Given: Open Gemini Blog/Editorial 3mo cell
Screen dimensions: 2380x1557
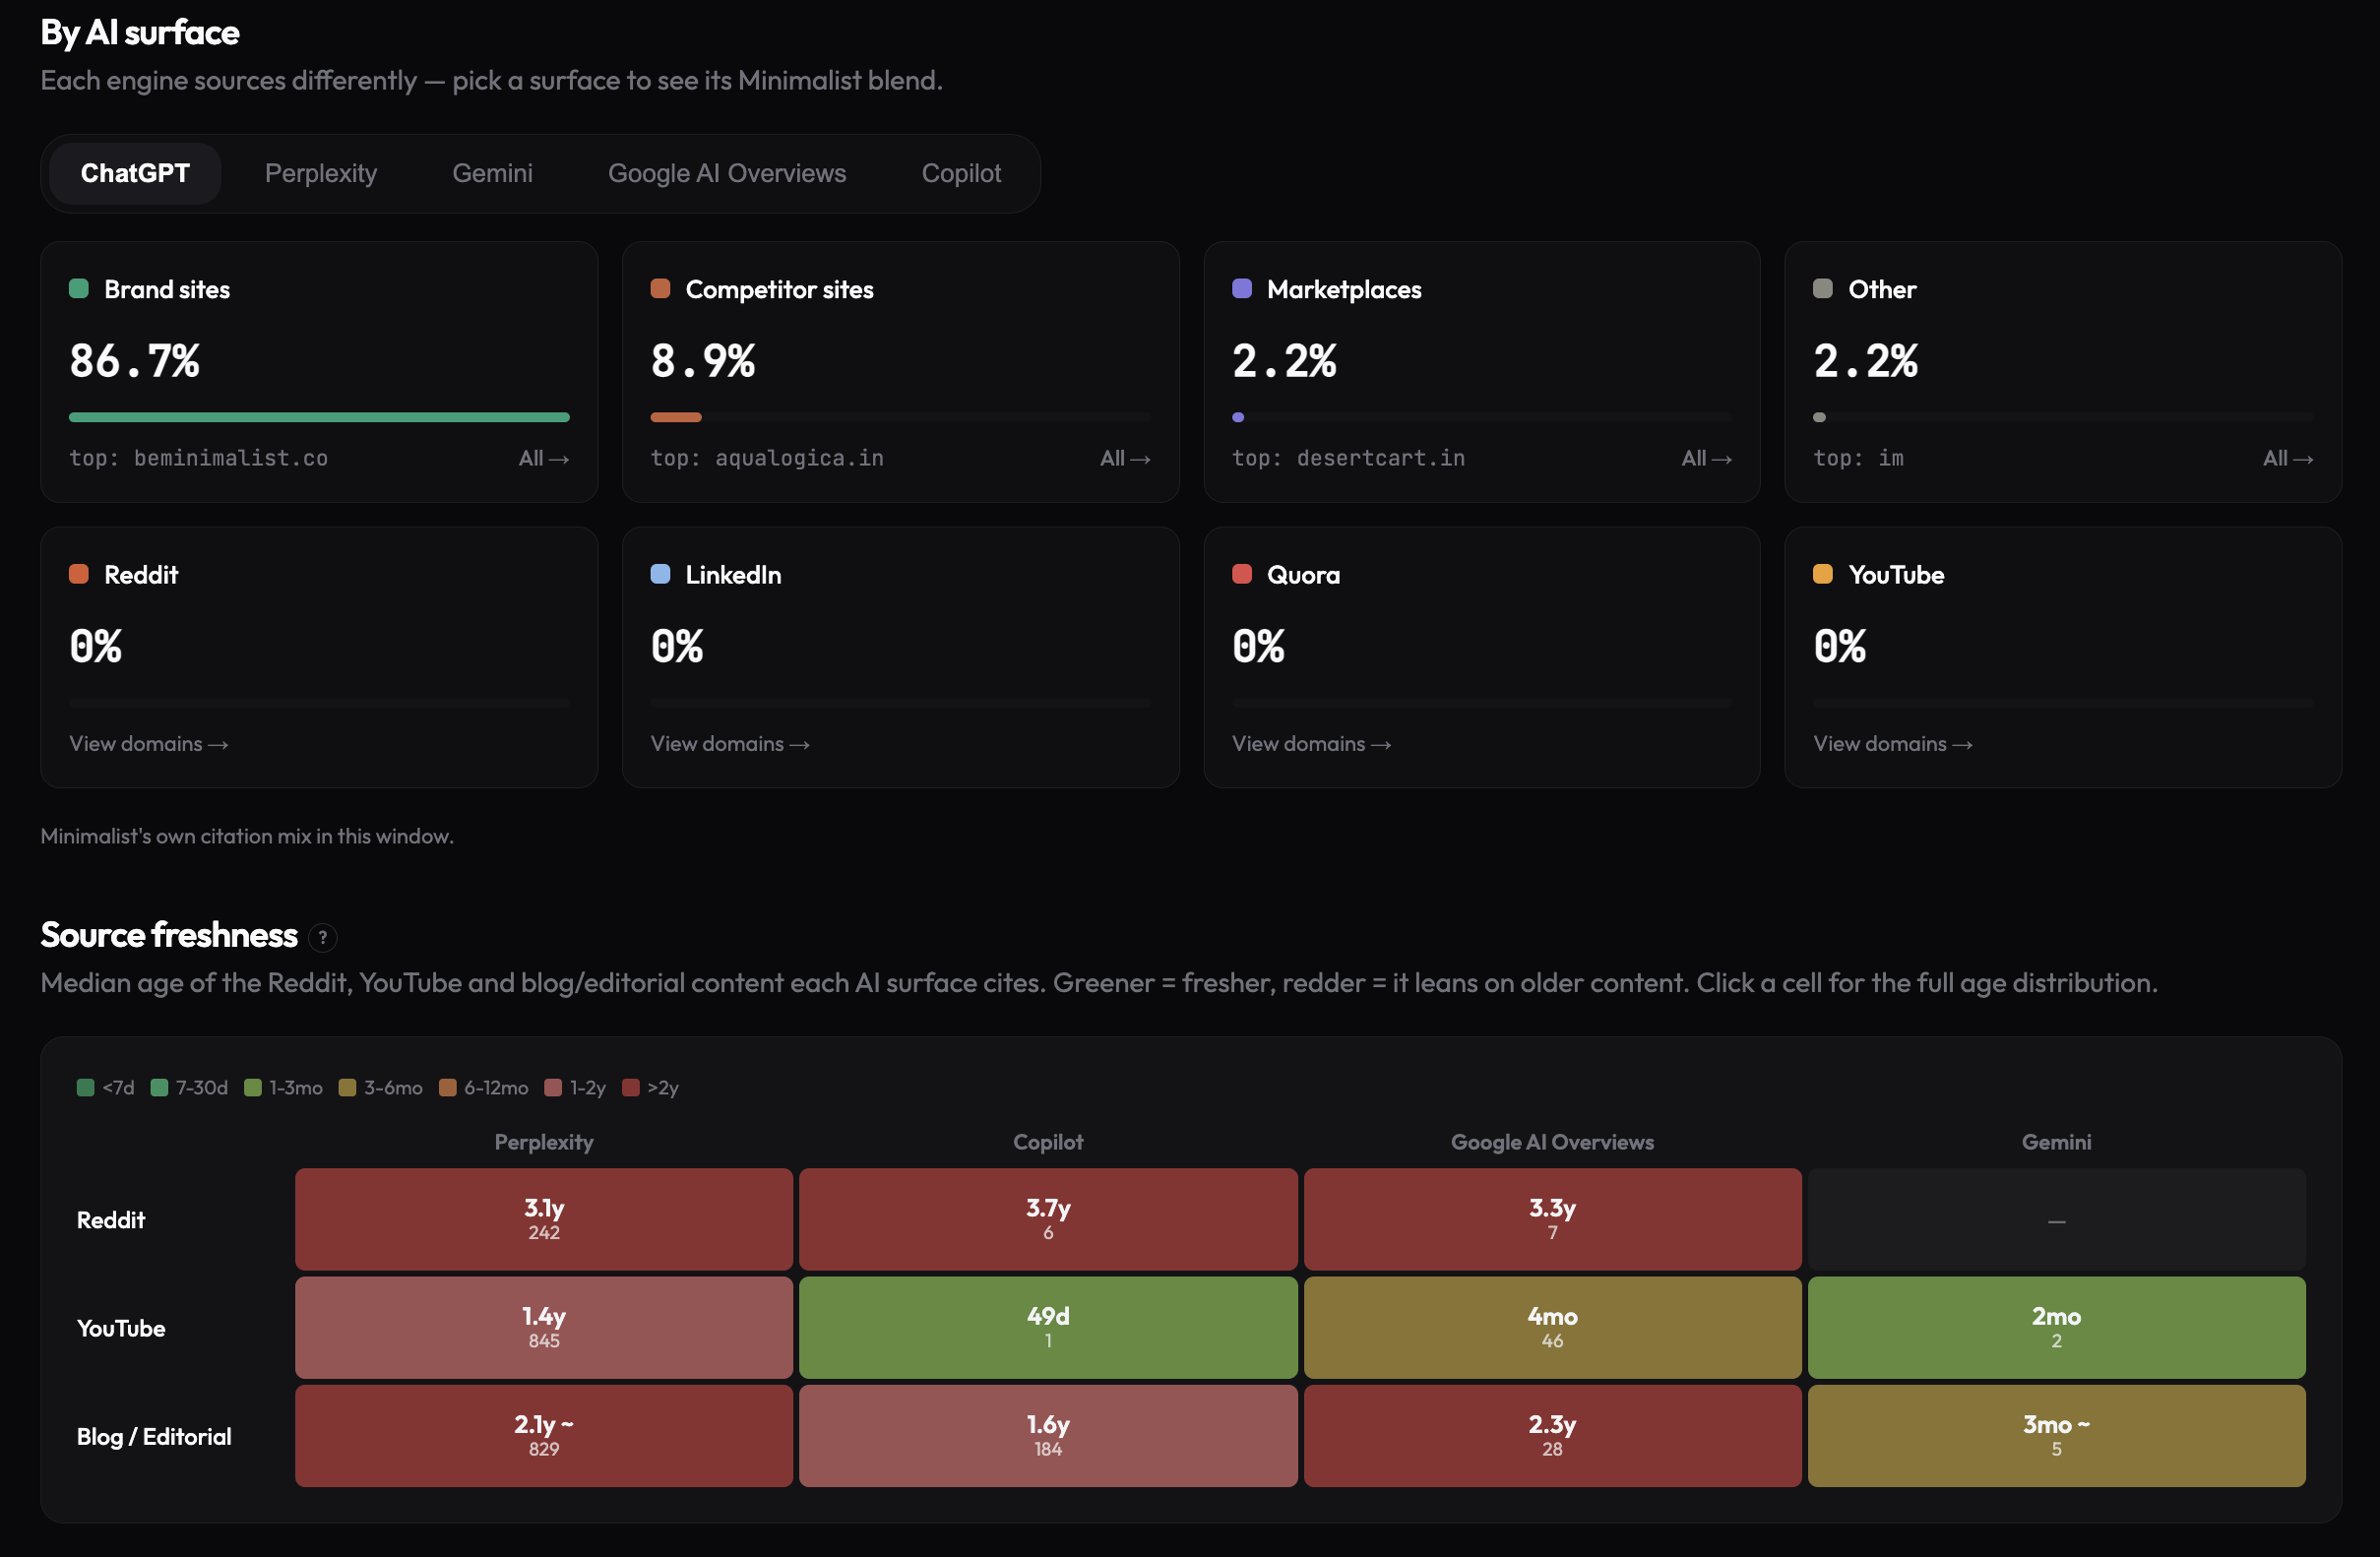Looking at the screenshot, I should point(2056,1435).
